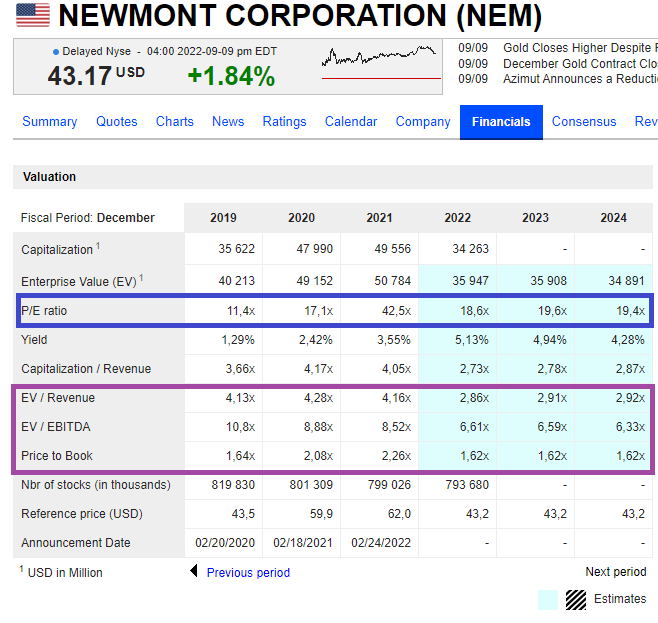Viewport: 658px width, 623px height.
Task: Click the light blue estimates color swatch
Action: point(548,599)
